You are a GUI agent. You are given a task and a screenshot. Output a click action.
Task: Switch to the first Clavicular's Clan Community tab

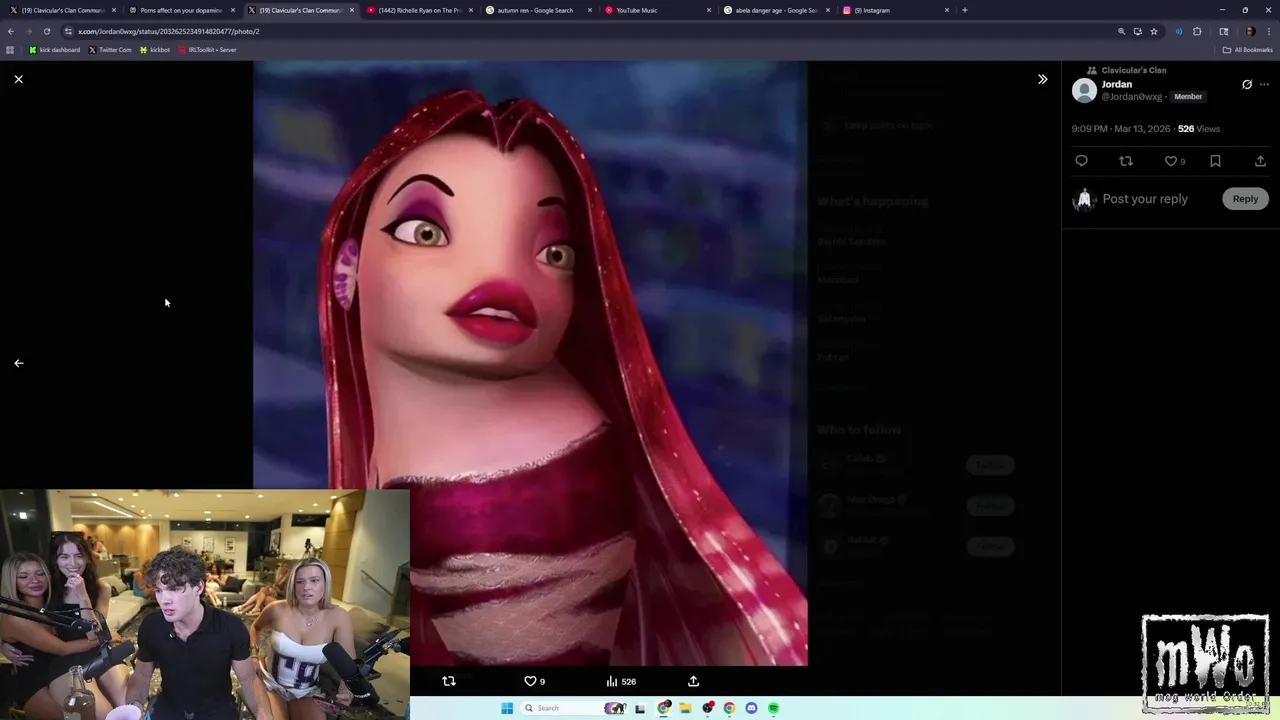pos(61,10)
